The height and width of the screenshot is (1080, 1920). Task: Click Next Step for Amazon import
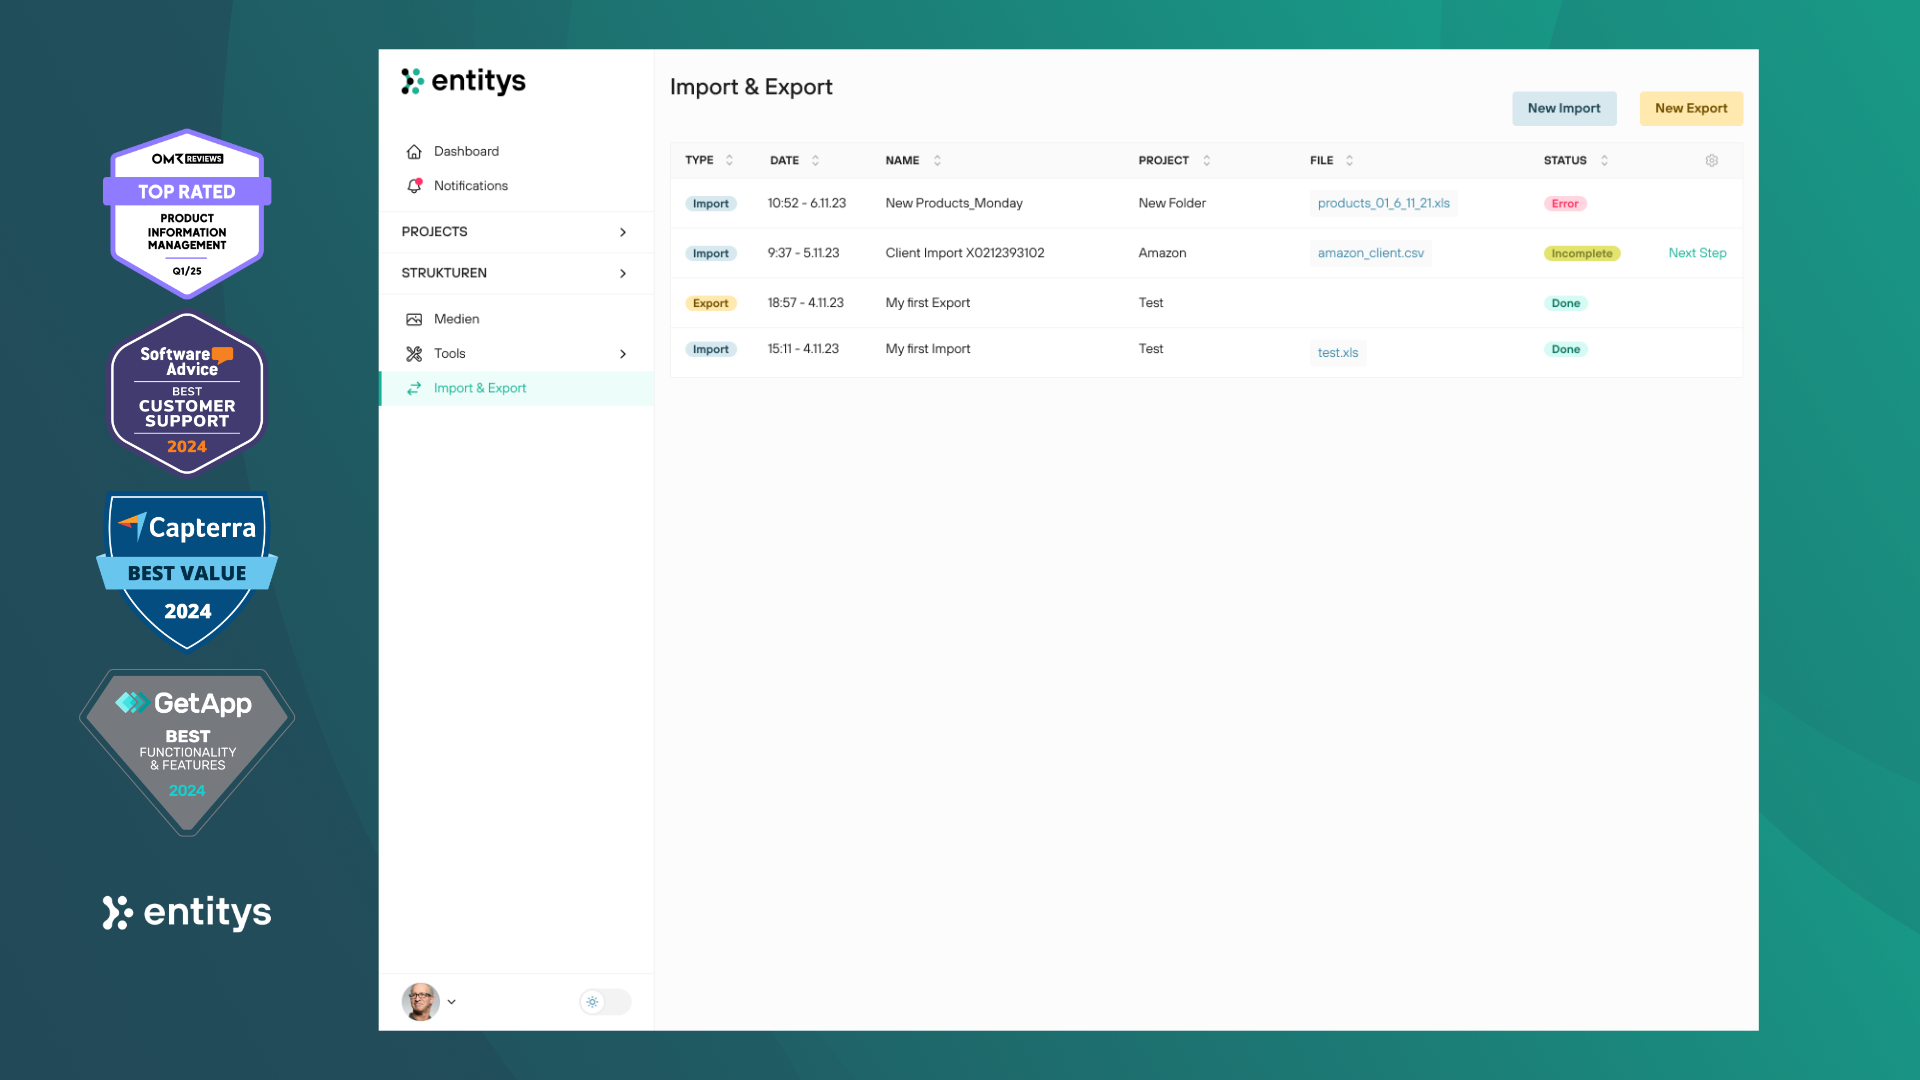tap(1697, 253)
